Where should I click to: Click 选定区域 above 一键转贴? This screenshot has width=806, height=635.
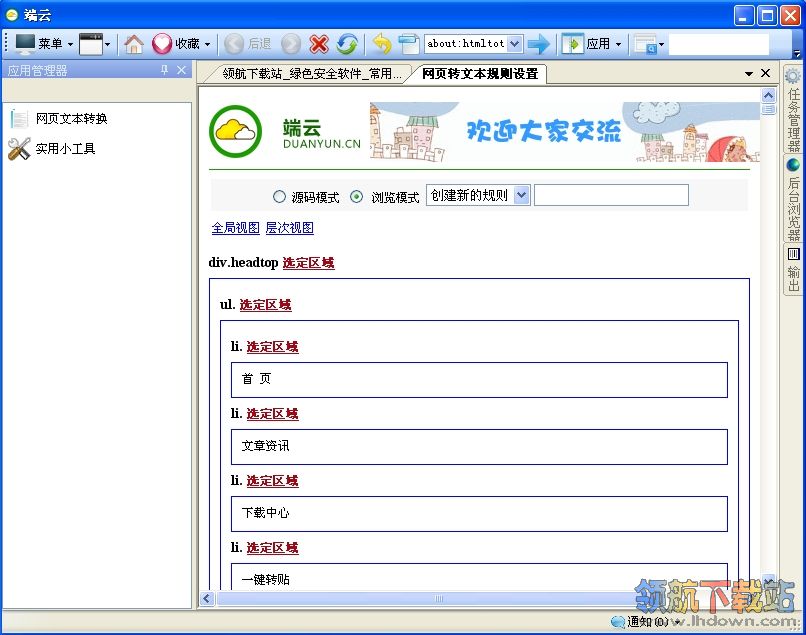point(272,548)
